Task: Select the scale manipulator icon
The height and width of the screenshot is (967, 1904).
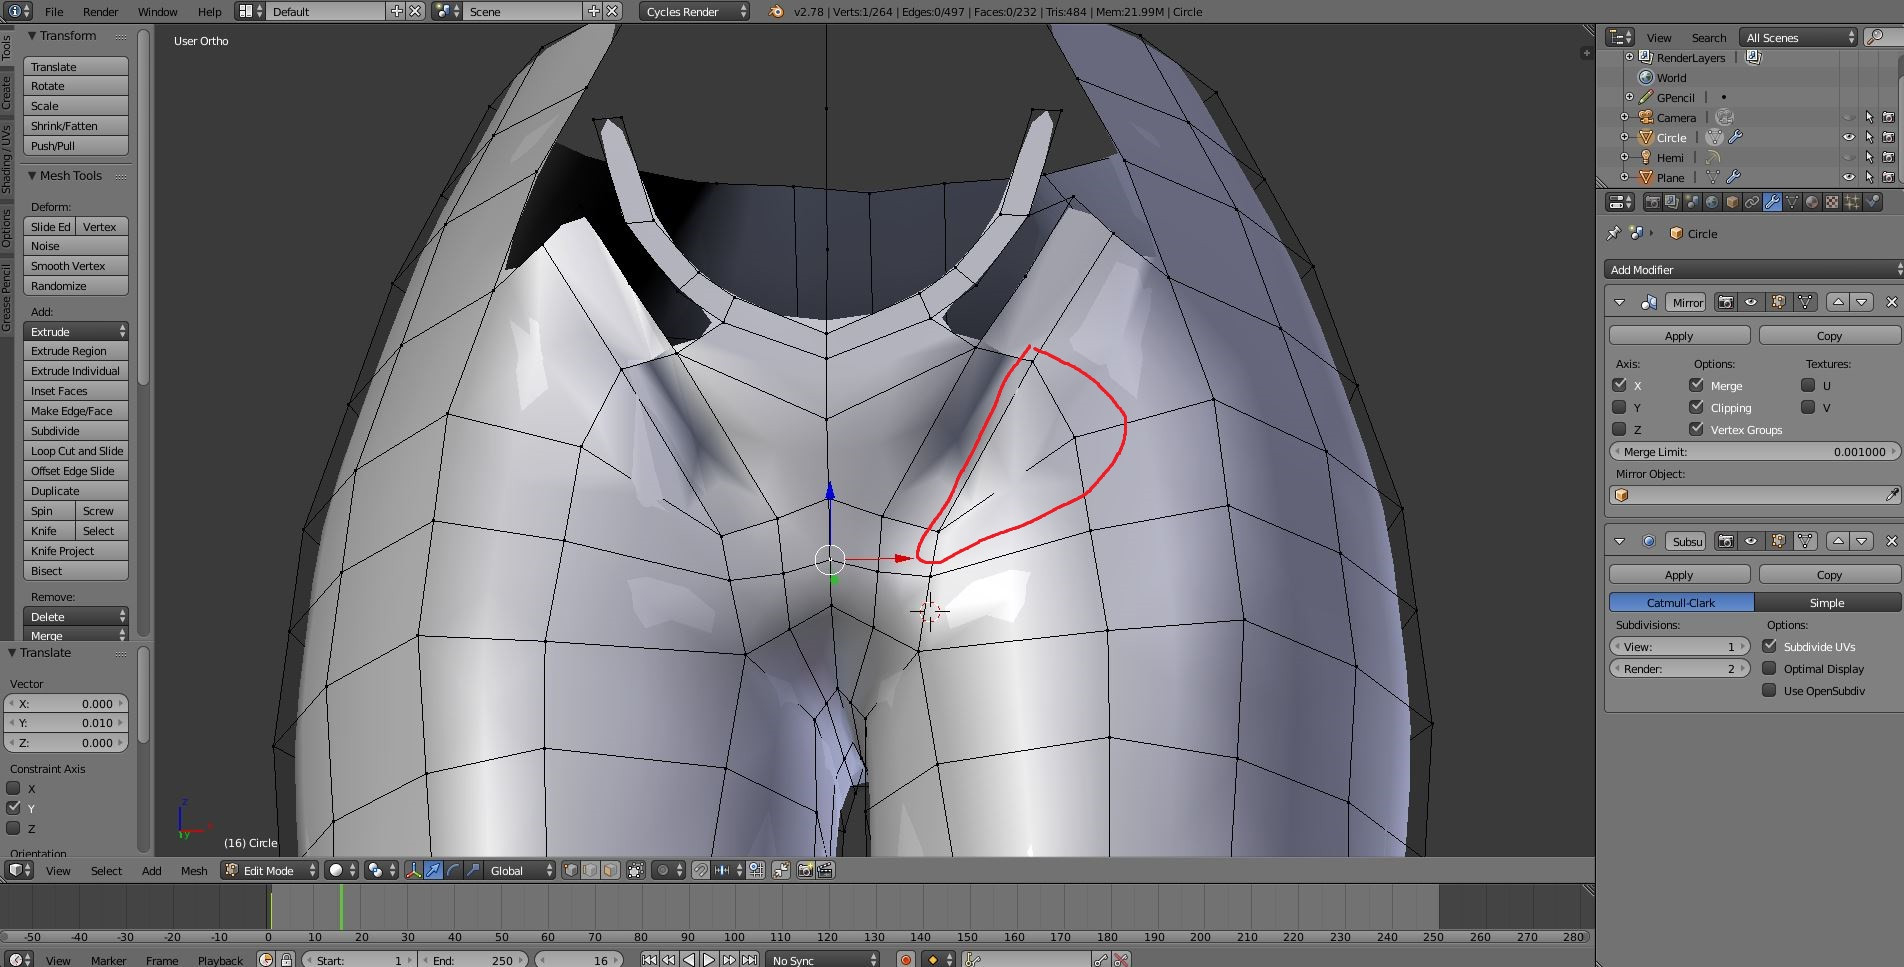Action: [473, 871]
